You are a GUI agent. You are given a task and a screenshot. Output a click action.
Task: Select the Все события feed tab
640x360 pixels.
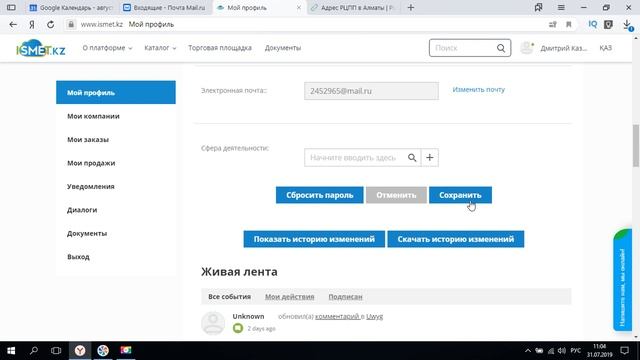click(229, 297)
